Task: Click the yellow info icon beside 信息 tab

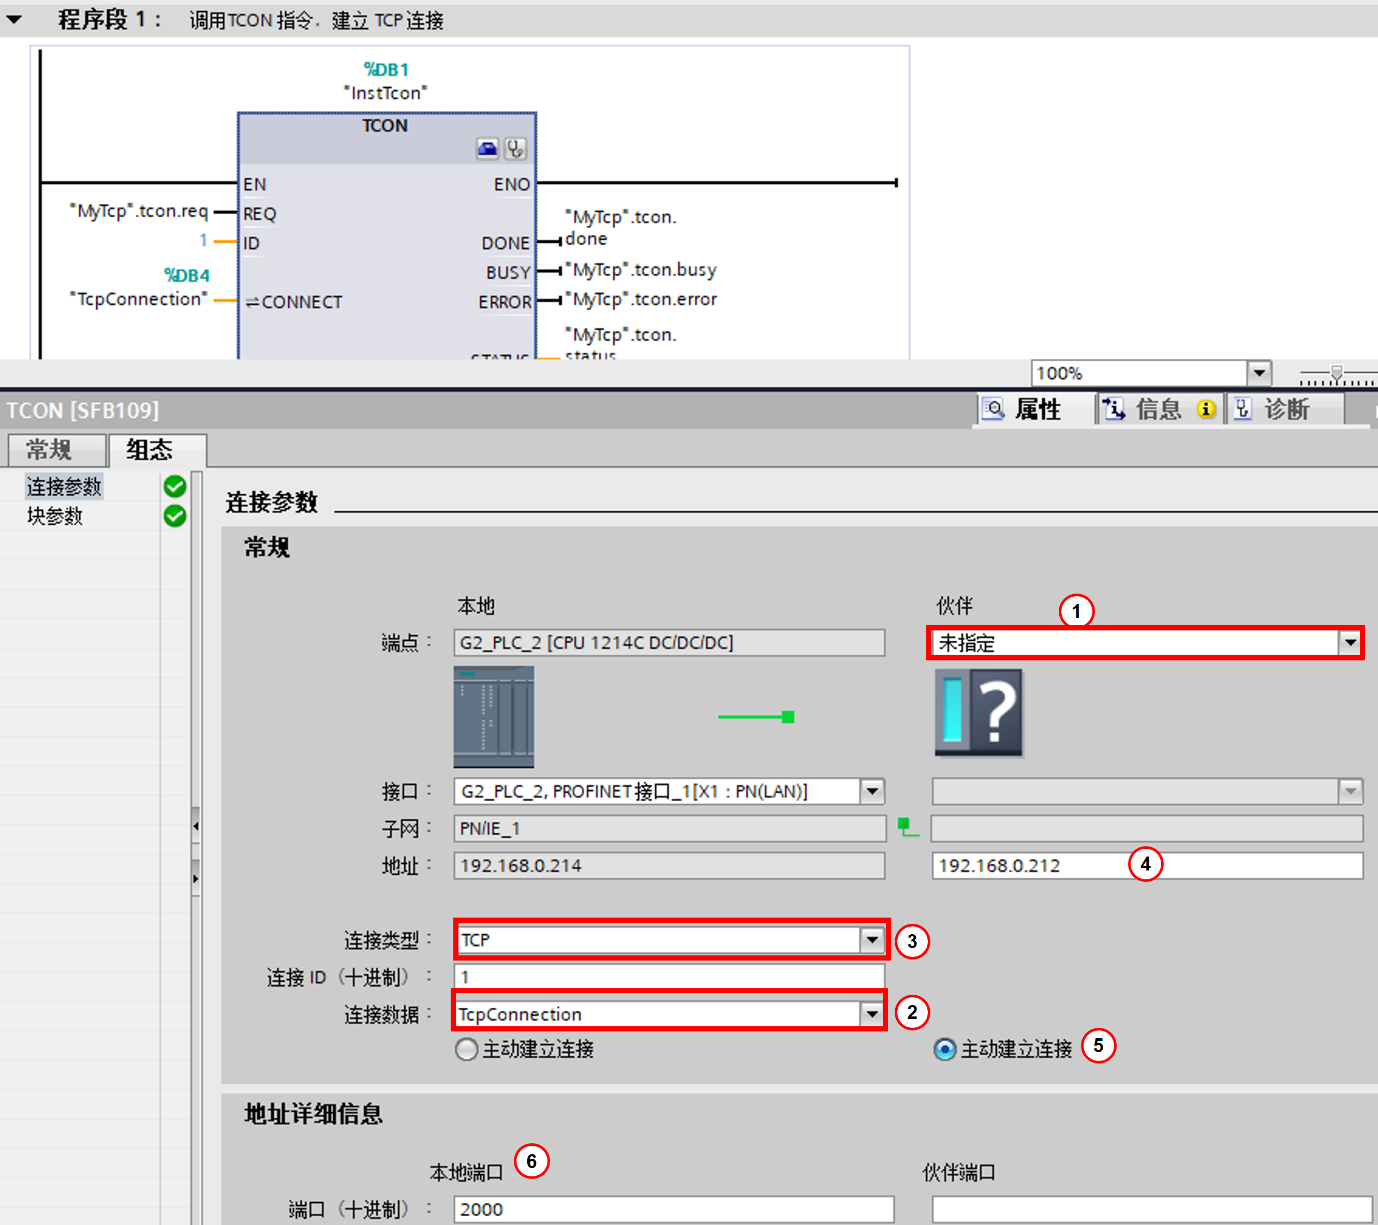Action: pyautogui.click(x=1206, y=409)
